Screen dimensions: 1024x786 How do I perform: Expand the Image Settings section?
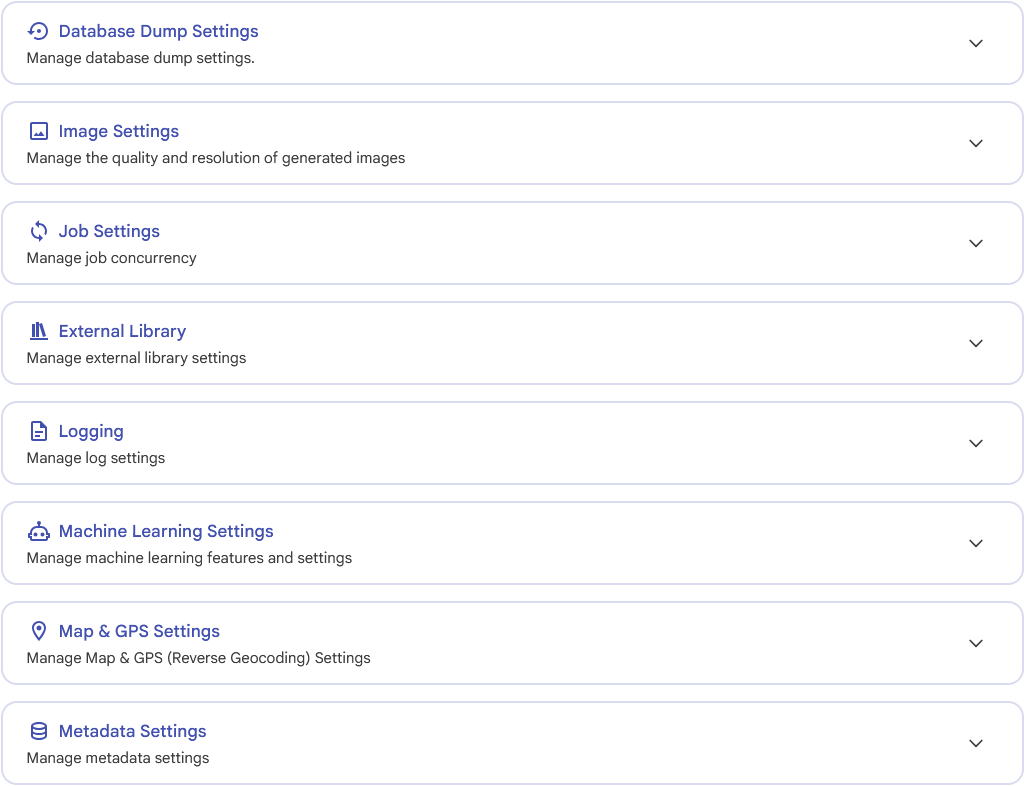pyautogui.click(x=976, y=143)
